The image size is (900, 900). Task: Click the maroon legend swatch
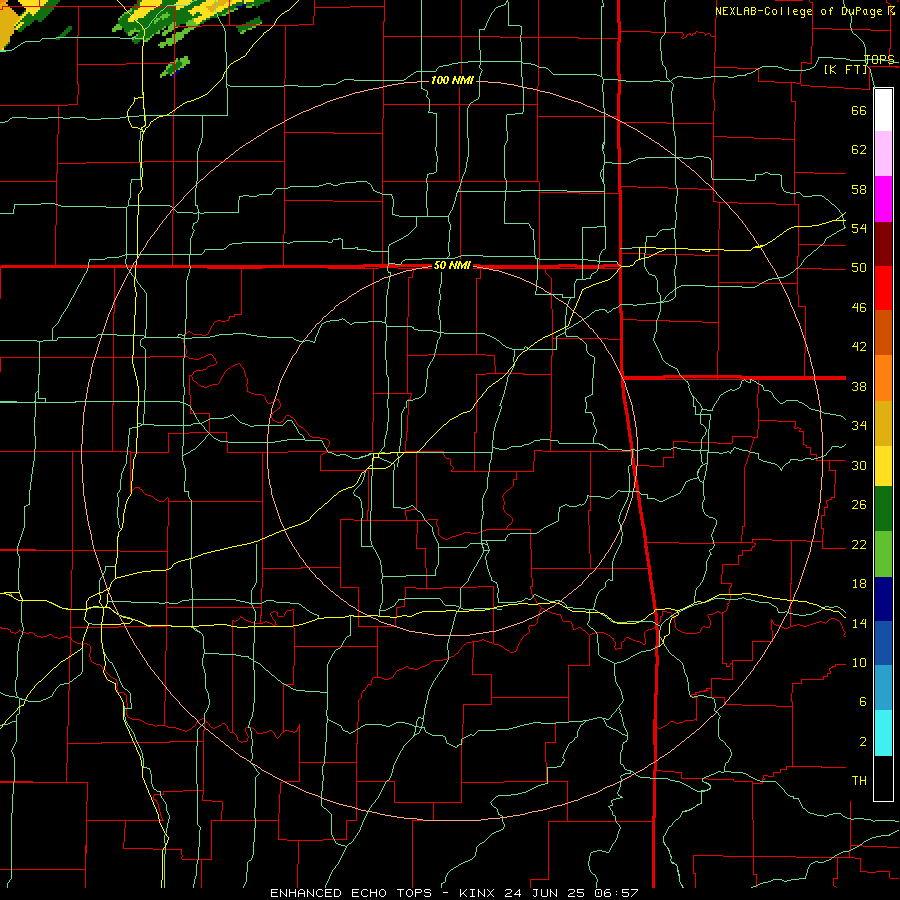[883, 244]
